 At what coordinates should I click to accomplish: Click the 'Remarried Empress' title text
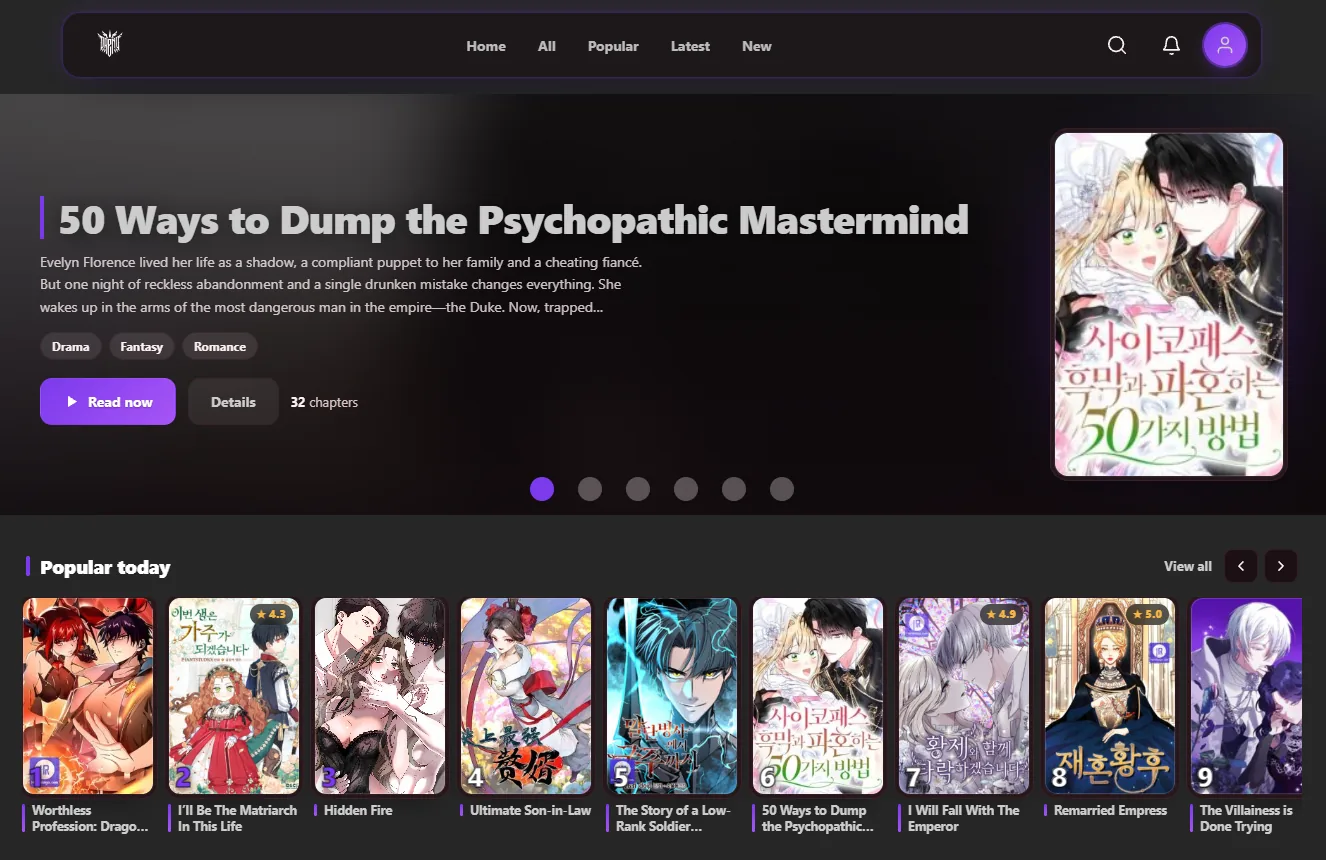1110,810
